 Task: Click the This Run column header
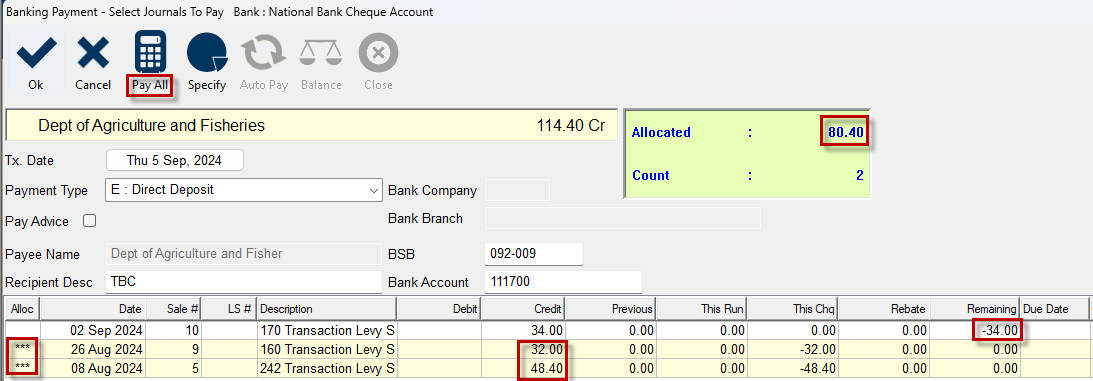[701, 309]
